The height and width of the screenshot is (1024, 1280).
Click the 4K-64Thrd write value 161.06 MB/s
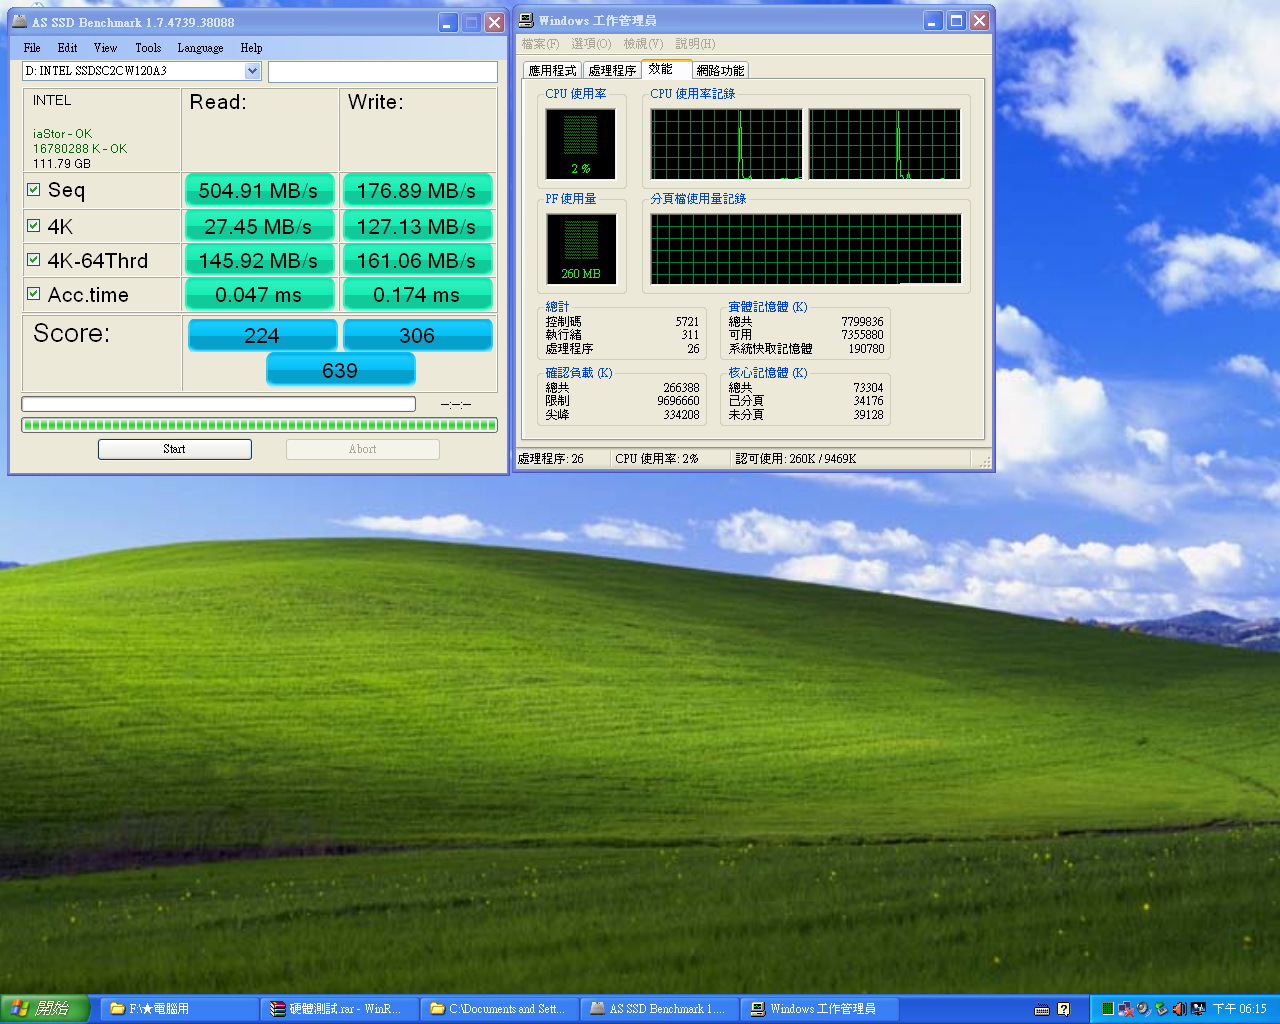416,260
